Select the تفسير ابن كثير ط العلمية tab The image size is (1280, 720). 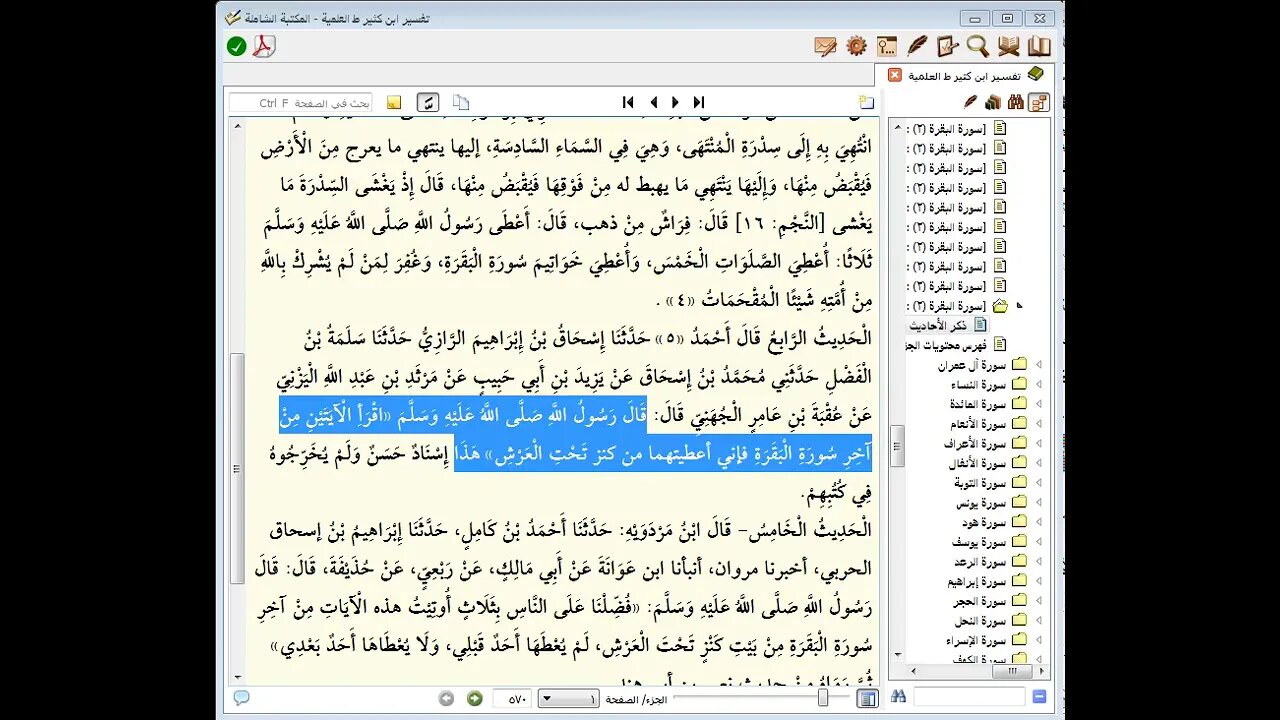[x=964, y=76]
